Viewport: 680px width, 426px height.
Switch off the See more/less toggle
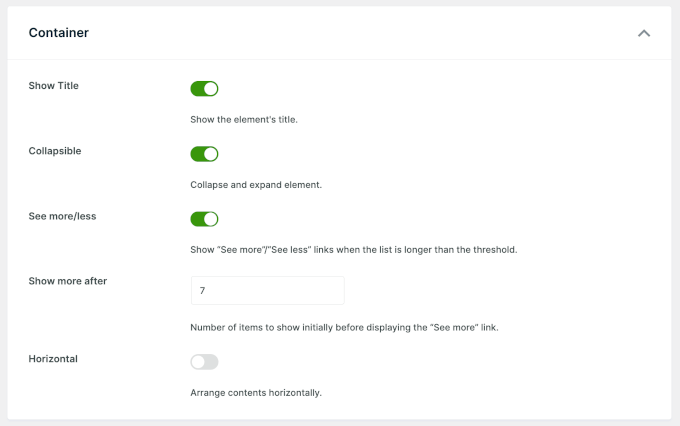pos(204,219)
